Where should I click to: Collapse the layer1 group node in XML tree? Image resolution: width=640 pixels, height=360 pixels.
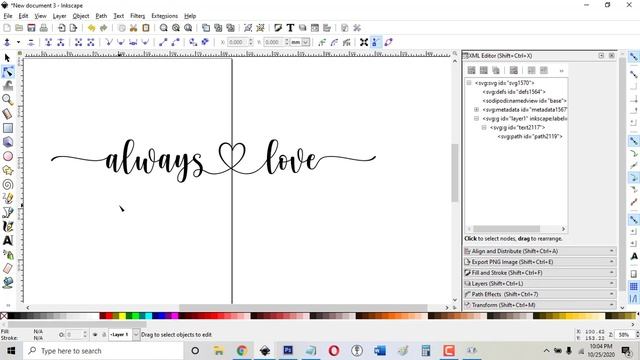[x=476, y=118]
